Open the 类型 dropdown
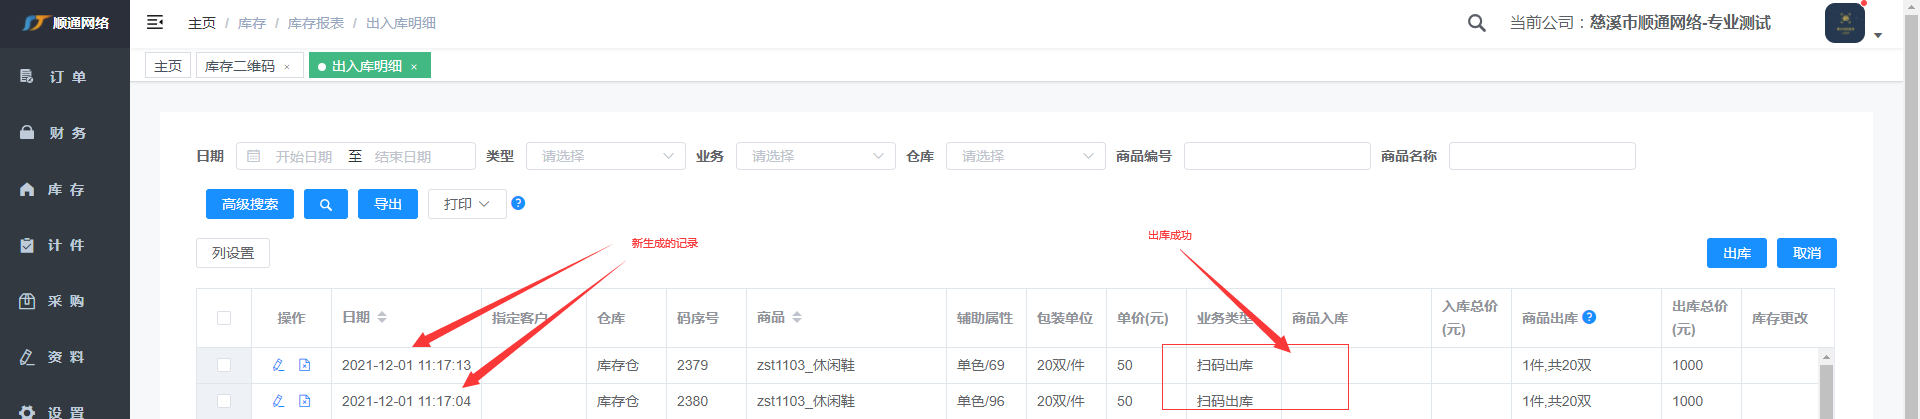 click(x=605, y=156)
